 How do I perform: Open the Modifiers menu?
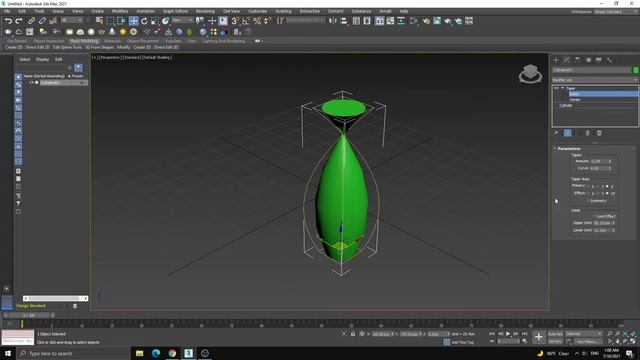(x=120, y=11)
